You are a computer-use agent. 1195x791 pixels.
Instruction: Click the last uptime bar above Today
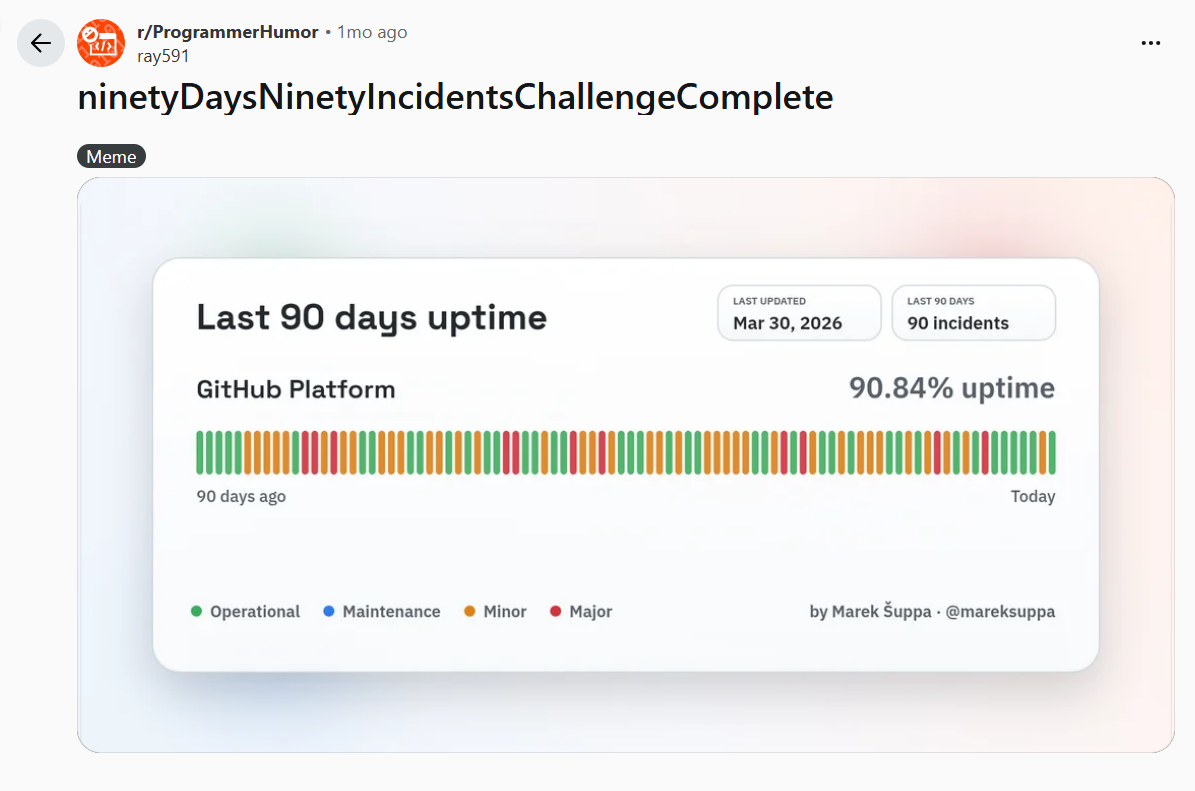coord(1052,453)
